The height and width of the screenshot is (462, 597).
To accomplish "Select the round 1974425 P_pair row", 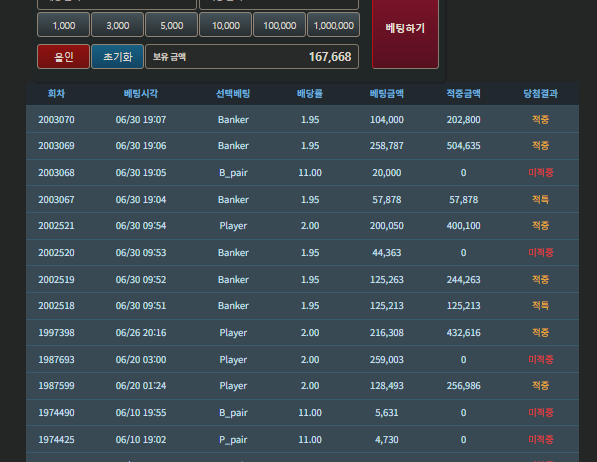I will pyautogui.click(x=302, y=439).
